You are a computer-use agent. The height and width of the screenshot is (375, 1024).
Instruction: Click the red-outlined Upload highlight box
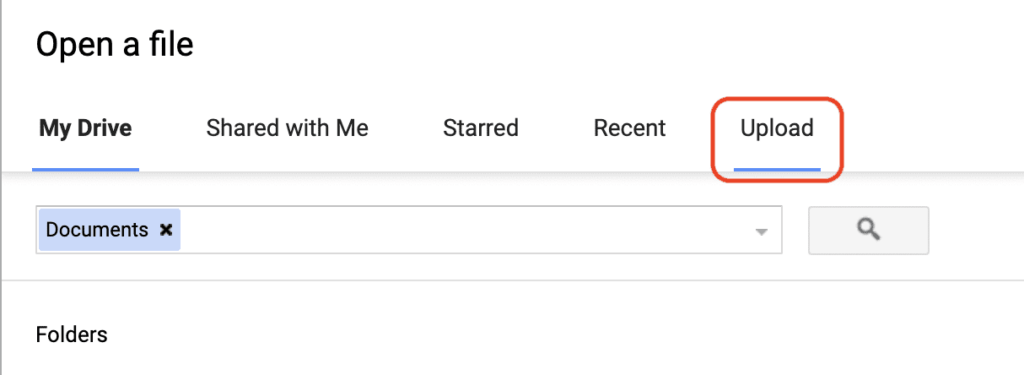(777, 139)
